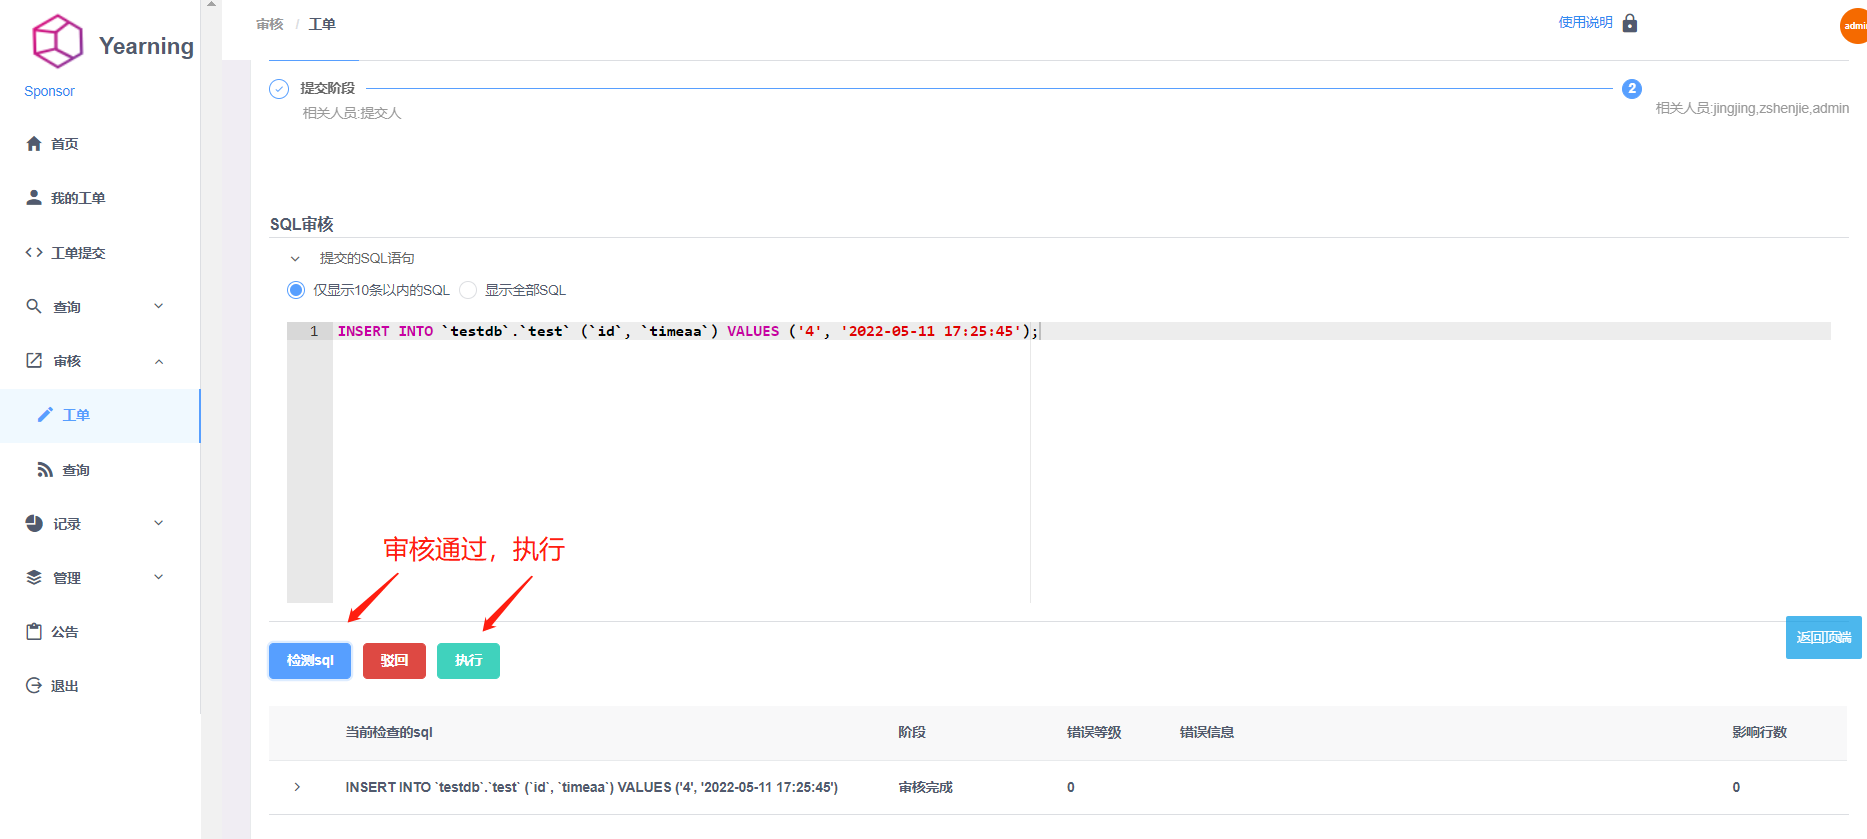Click the RSS feed icon beside 查询 submenu
Image resolution: width=1867 pixels, height=839 pixels.
tap(45, 470)
